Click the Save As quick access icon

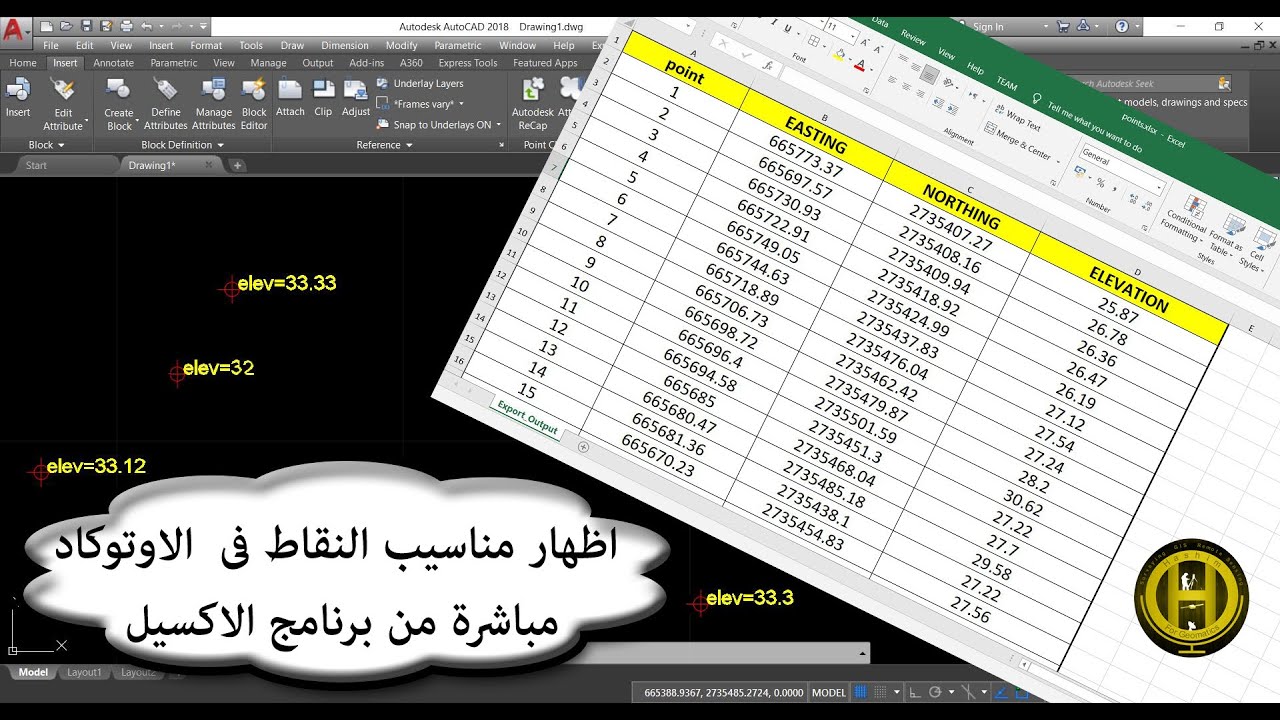pos(105,26)
